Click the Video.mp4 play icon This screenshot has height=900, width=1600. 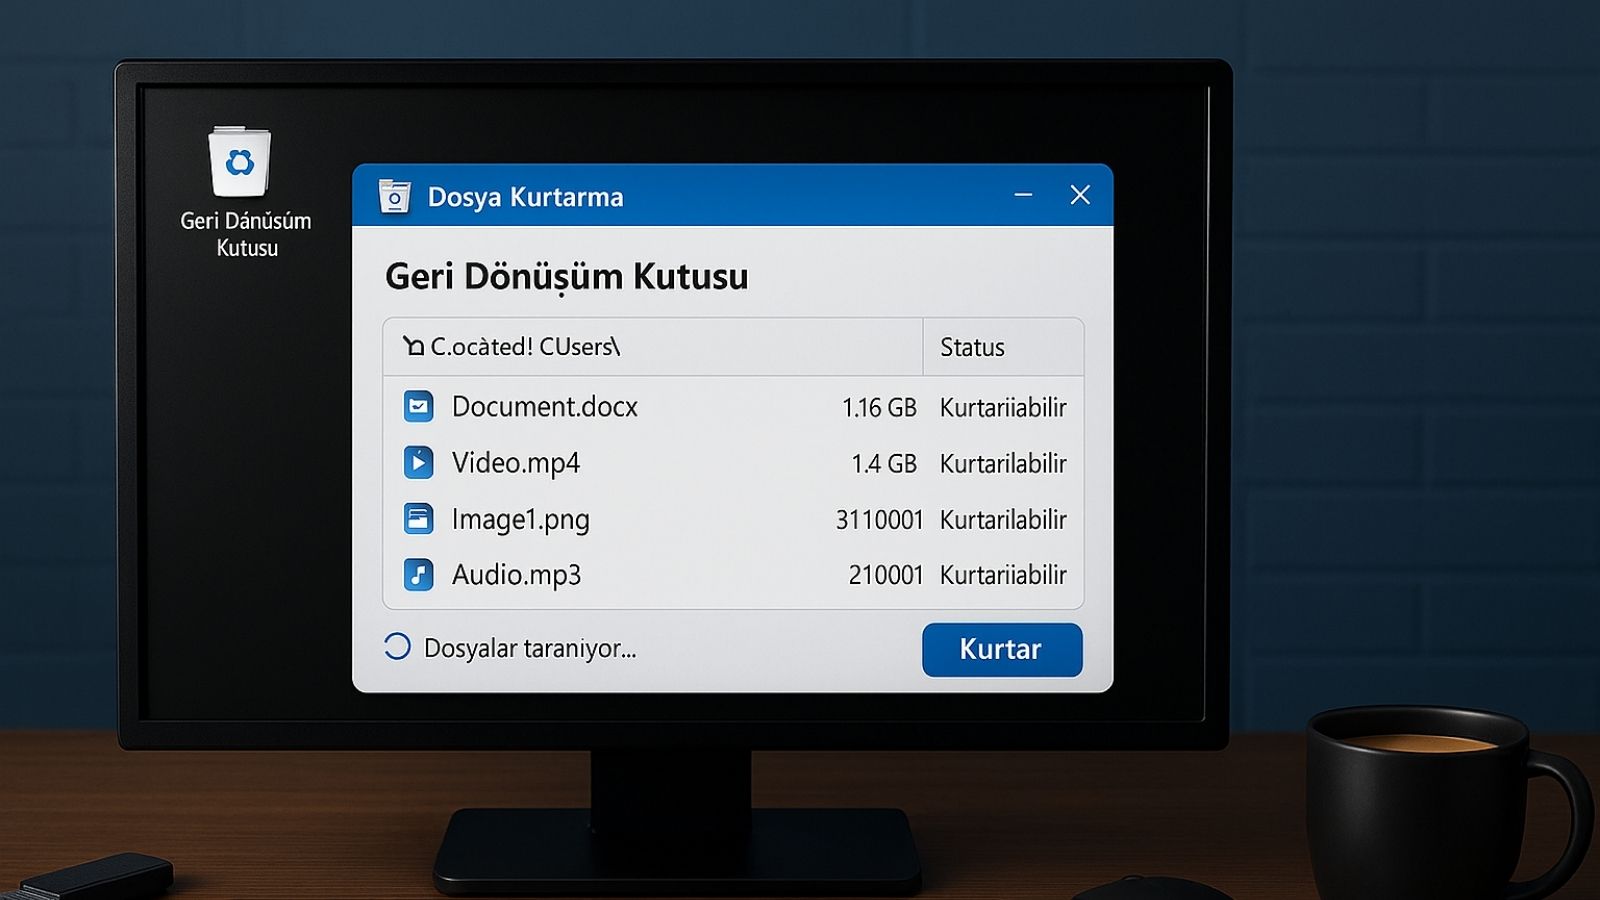coord(418,463)
